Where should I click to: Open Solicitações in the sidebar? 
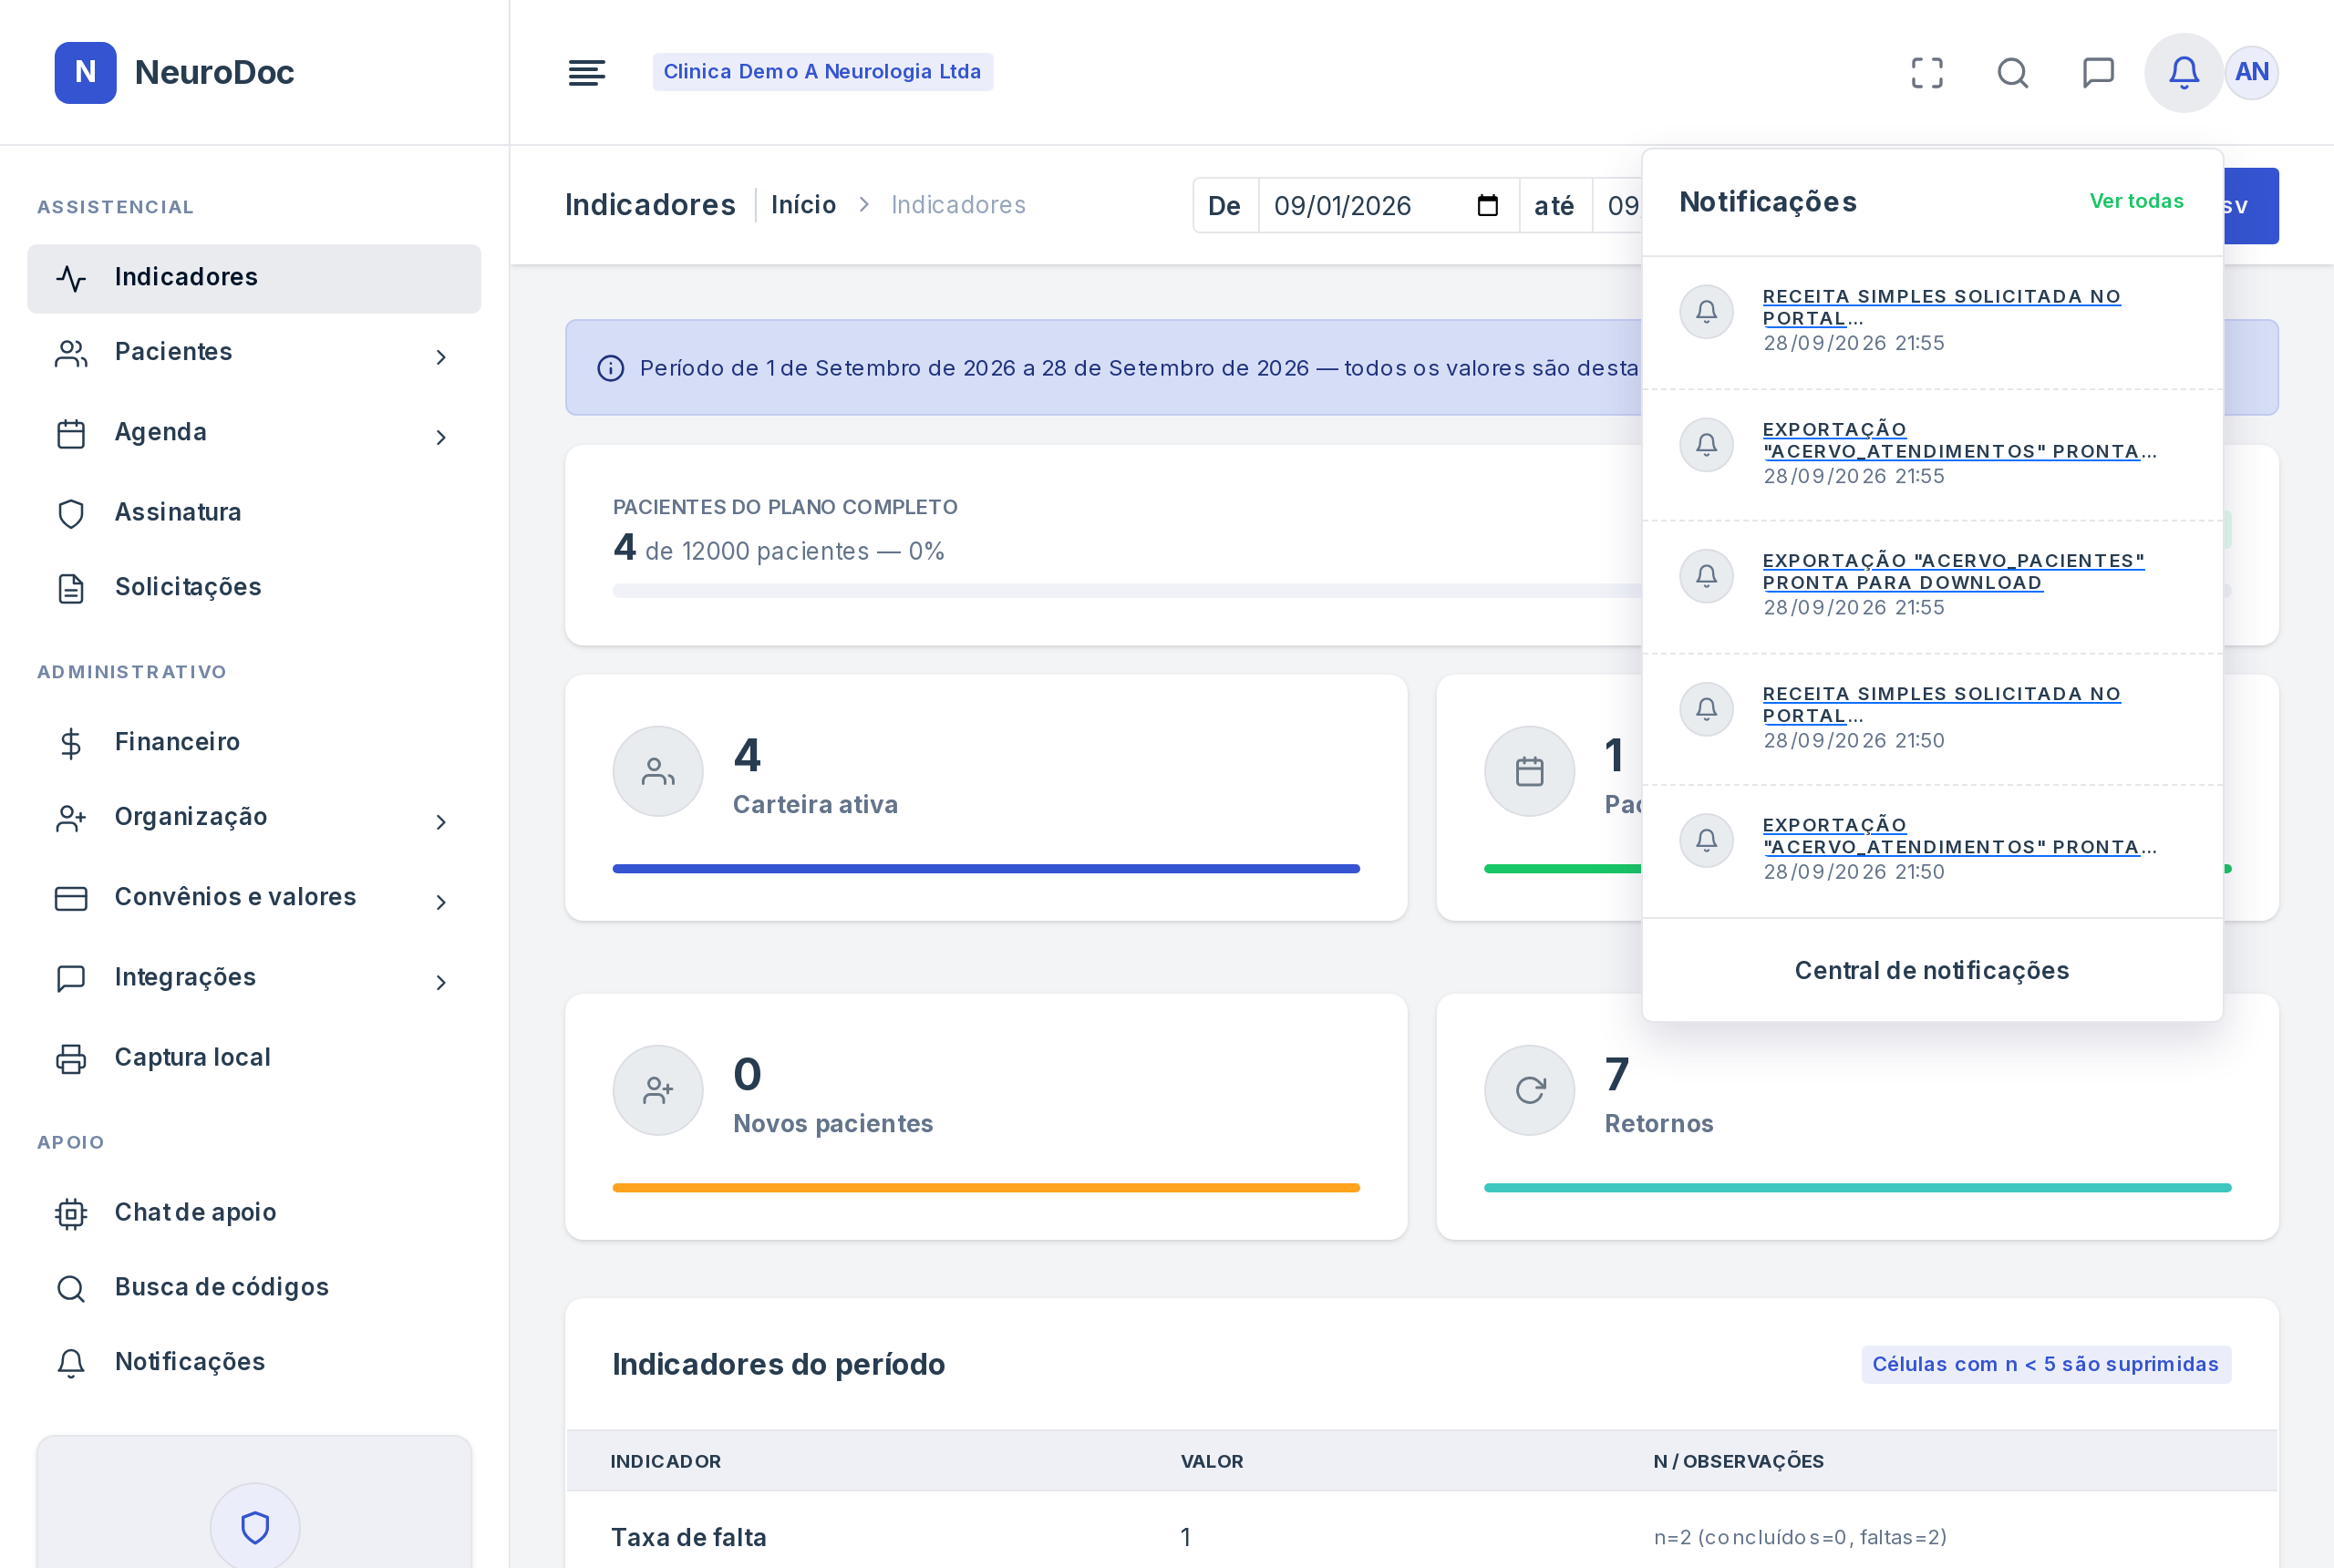254,587
